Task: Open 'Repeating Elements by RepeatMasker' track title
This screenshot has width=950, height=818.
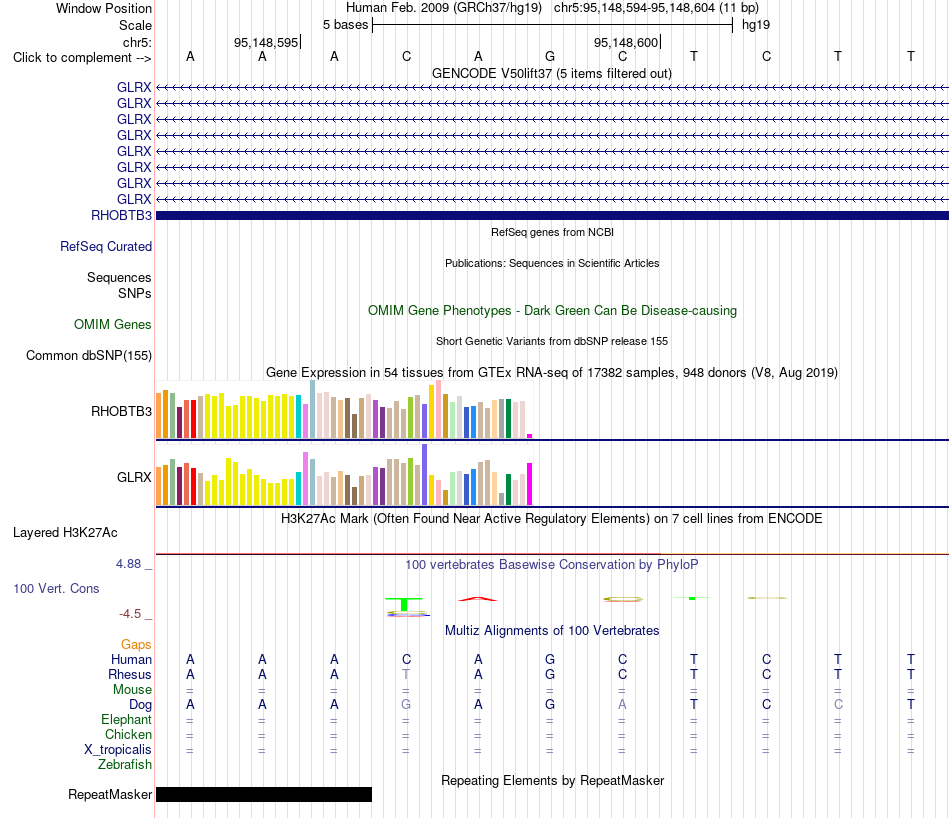Action: pyautogui.click(x=552, y=780)
